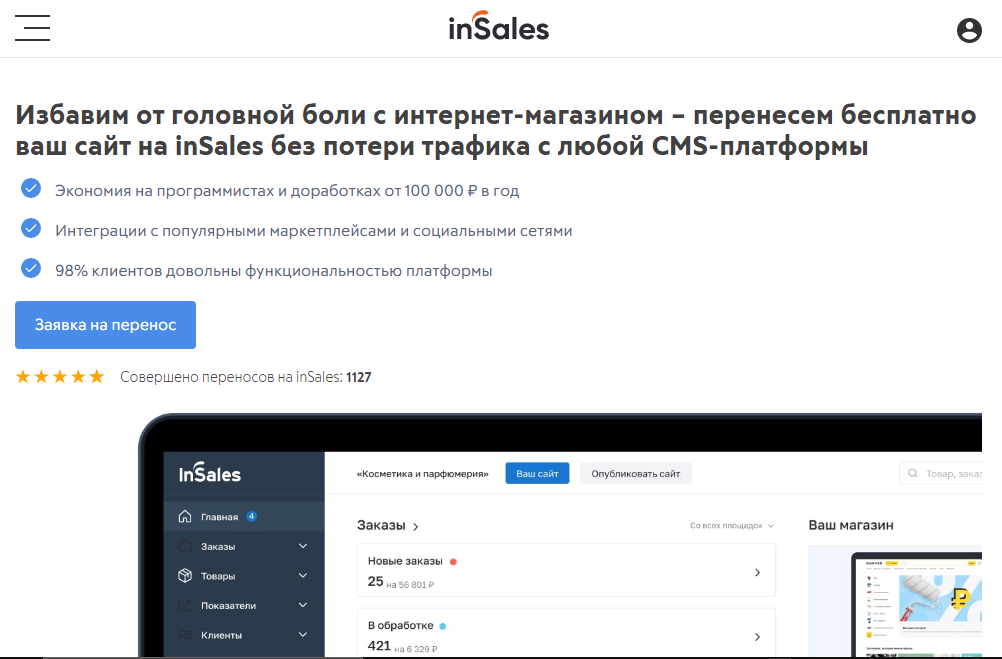Open the "Товары" sidebar menu item
Screen dimensions: 1002x659
pos(244,575)
